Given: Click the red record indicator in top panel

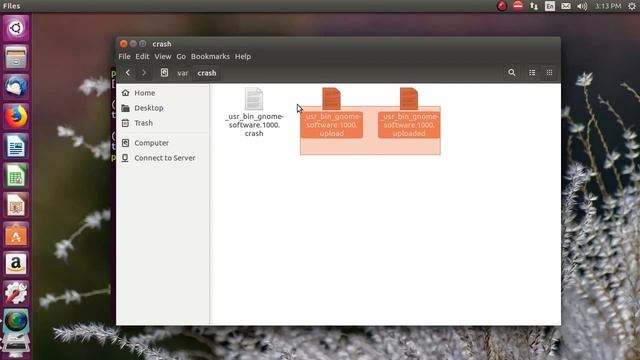Looking at the screenshot, I should [x=502, y=6].
